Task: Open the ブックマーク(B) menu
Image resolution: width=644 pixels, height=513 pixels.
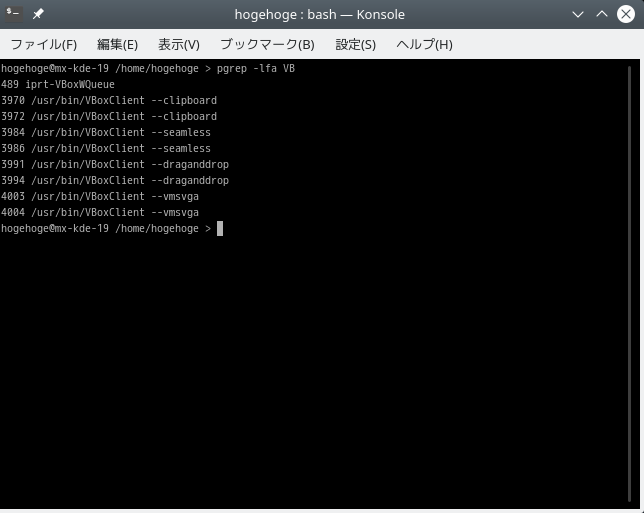Action: point(267,44)
